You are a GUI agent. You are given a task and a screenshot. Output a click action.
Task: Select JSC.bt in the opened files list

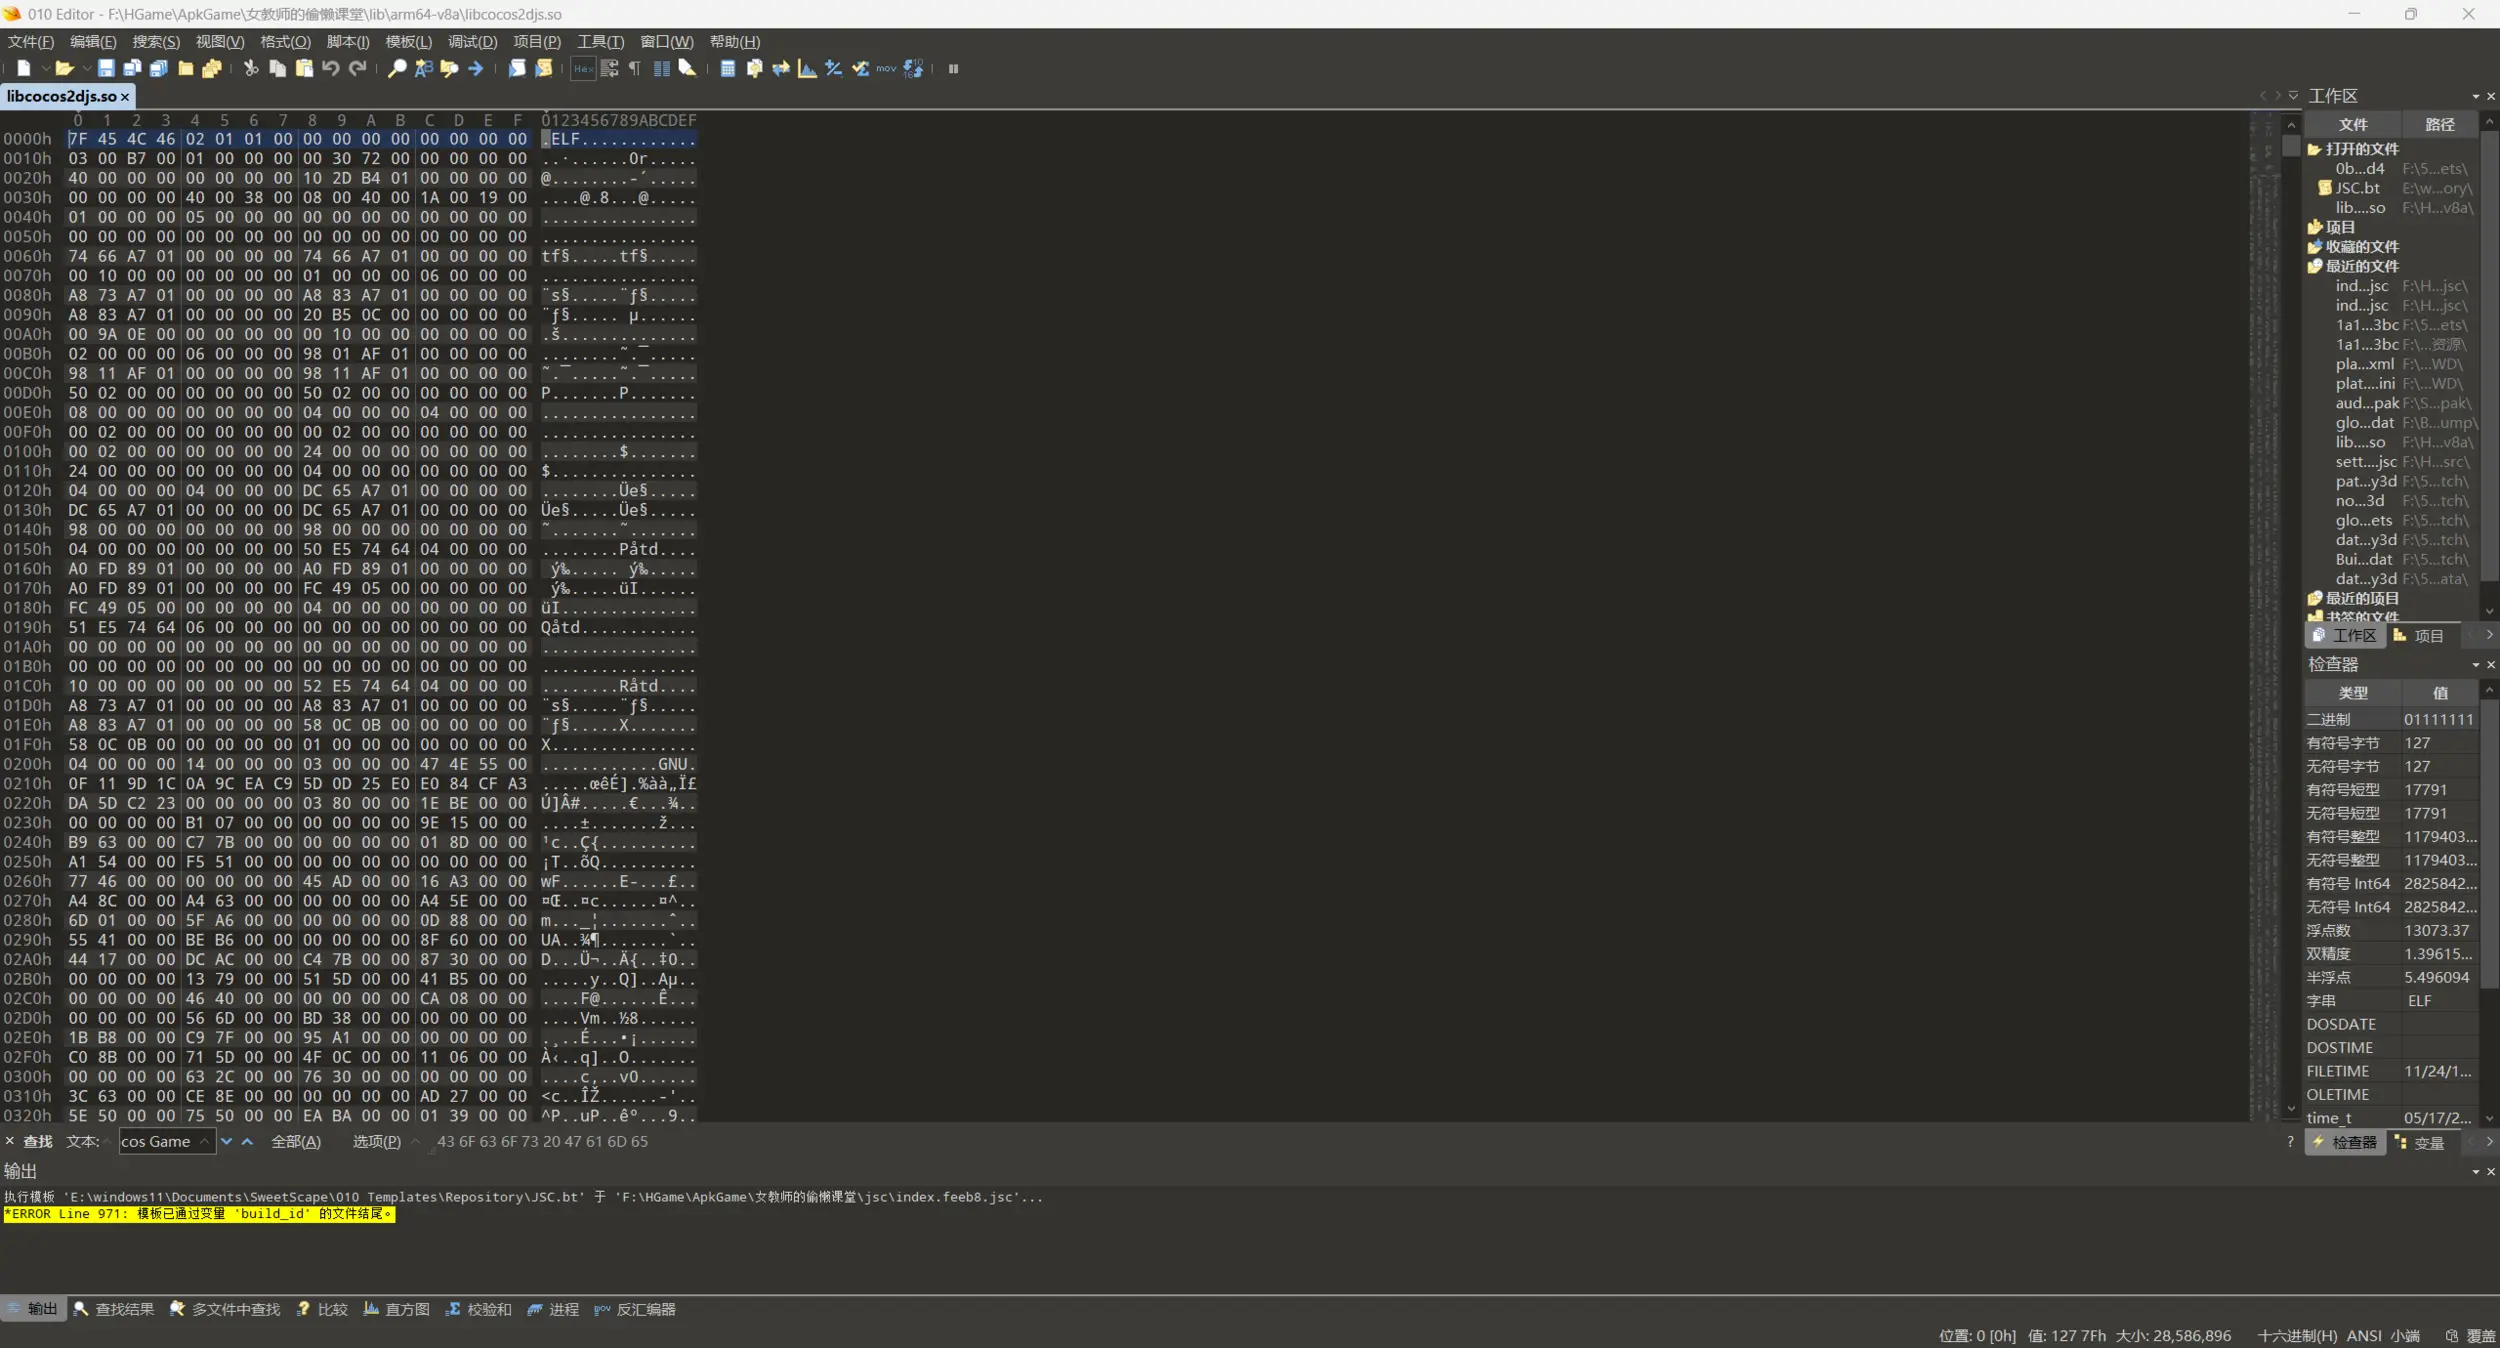2357,188
